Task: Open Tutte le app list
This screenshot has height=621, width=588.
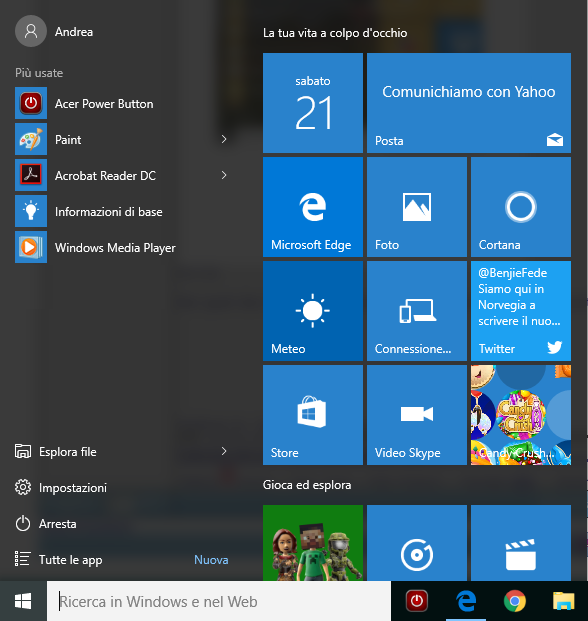Action: pos(59,560)
